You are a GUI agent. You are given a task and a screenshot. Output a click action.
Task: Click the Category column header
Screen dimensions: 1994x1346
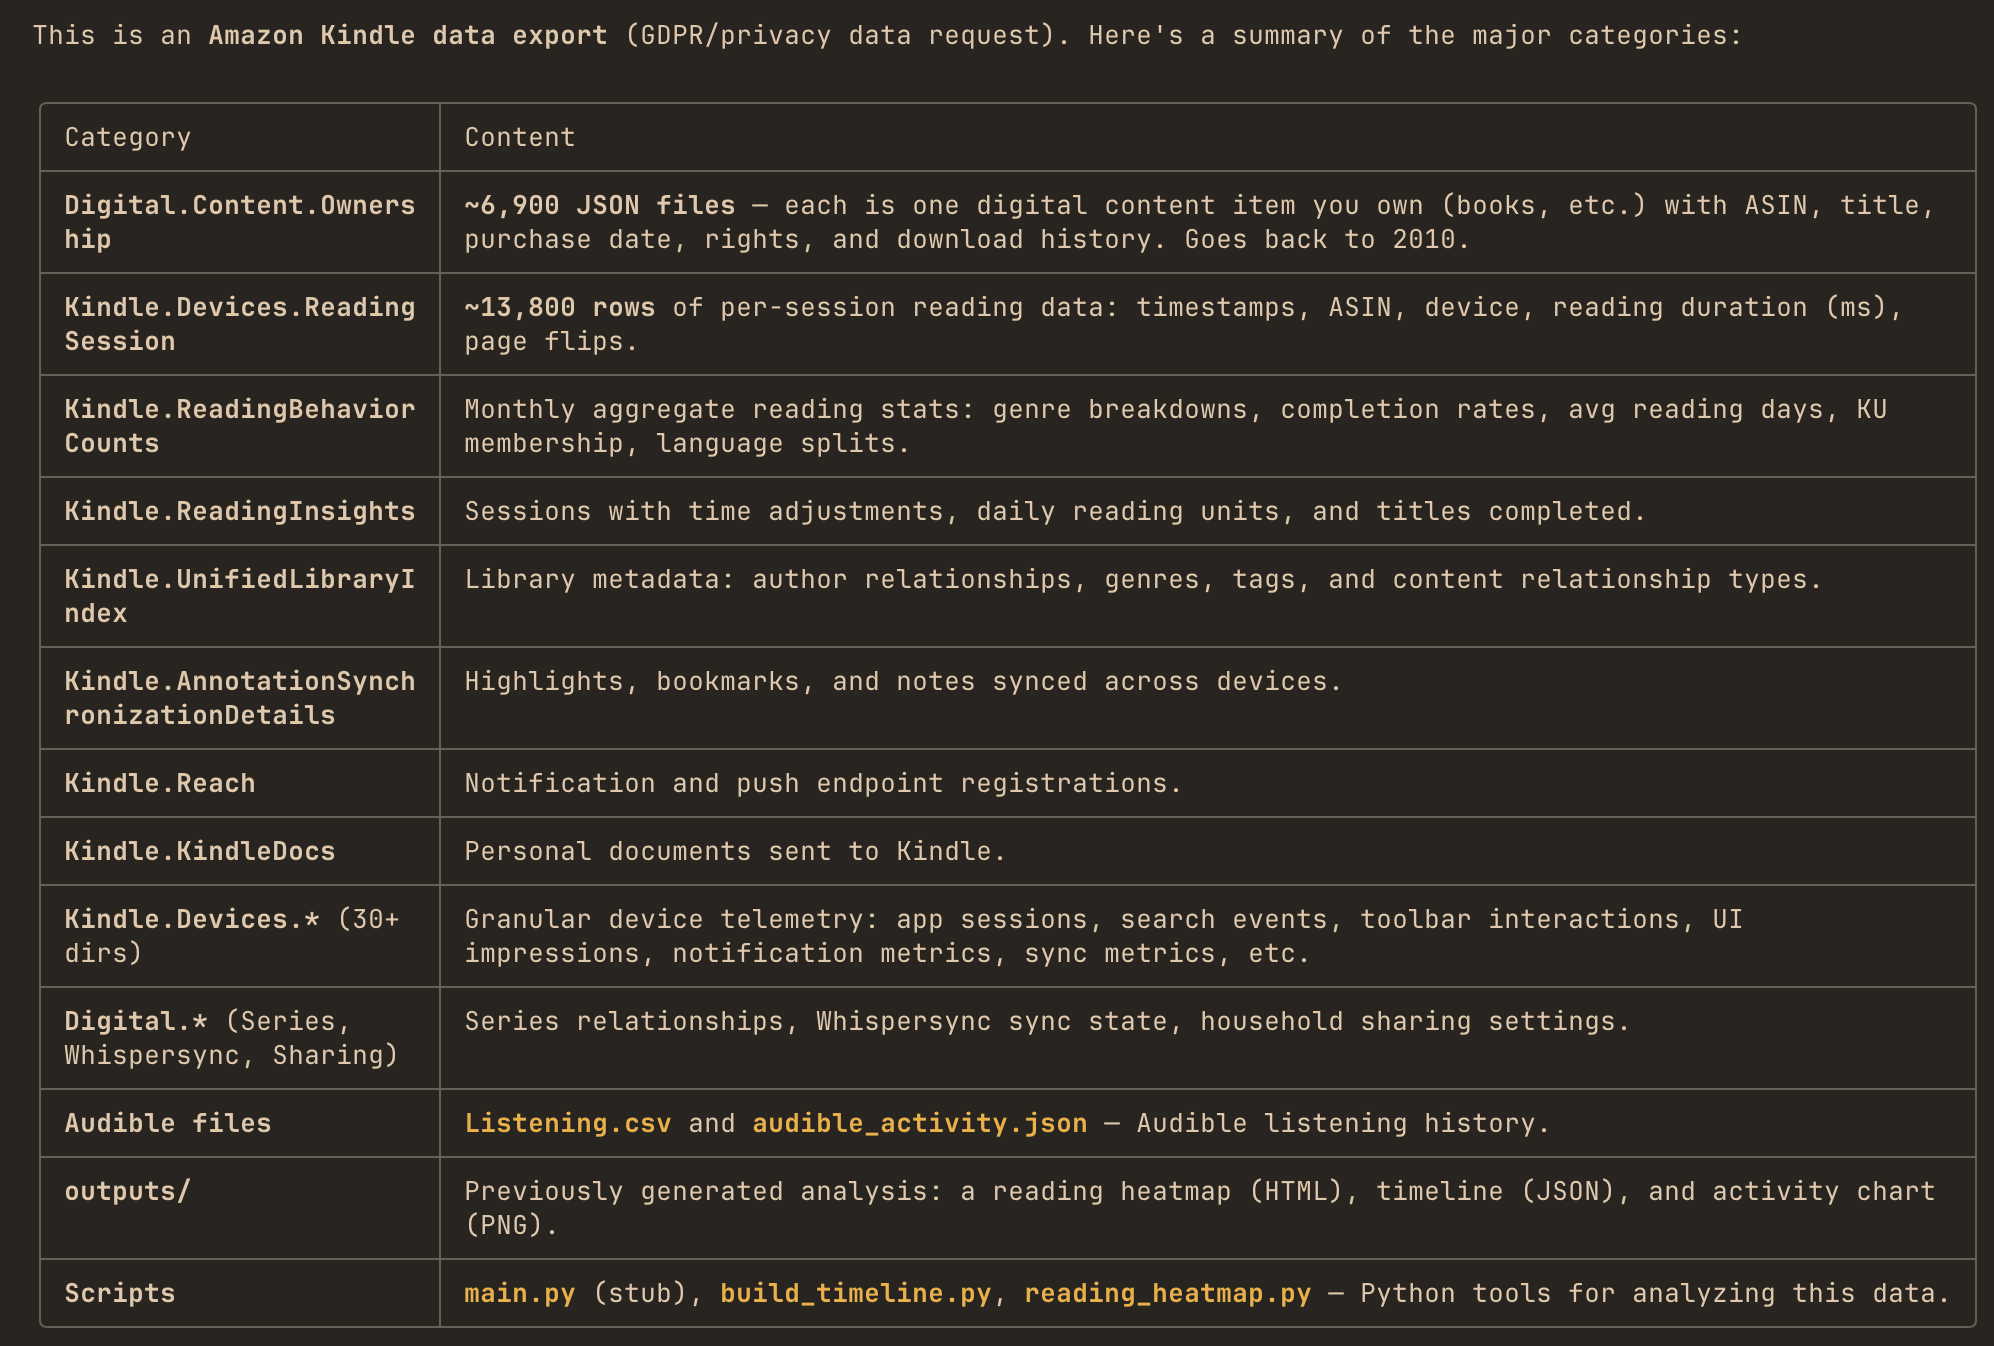[127, 137]
